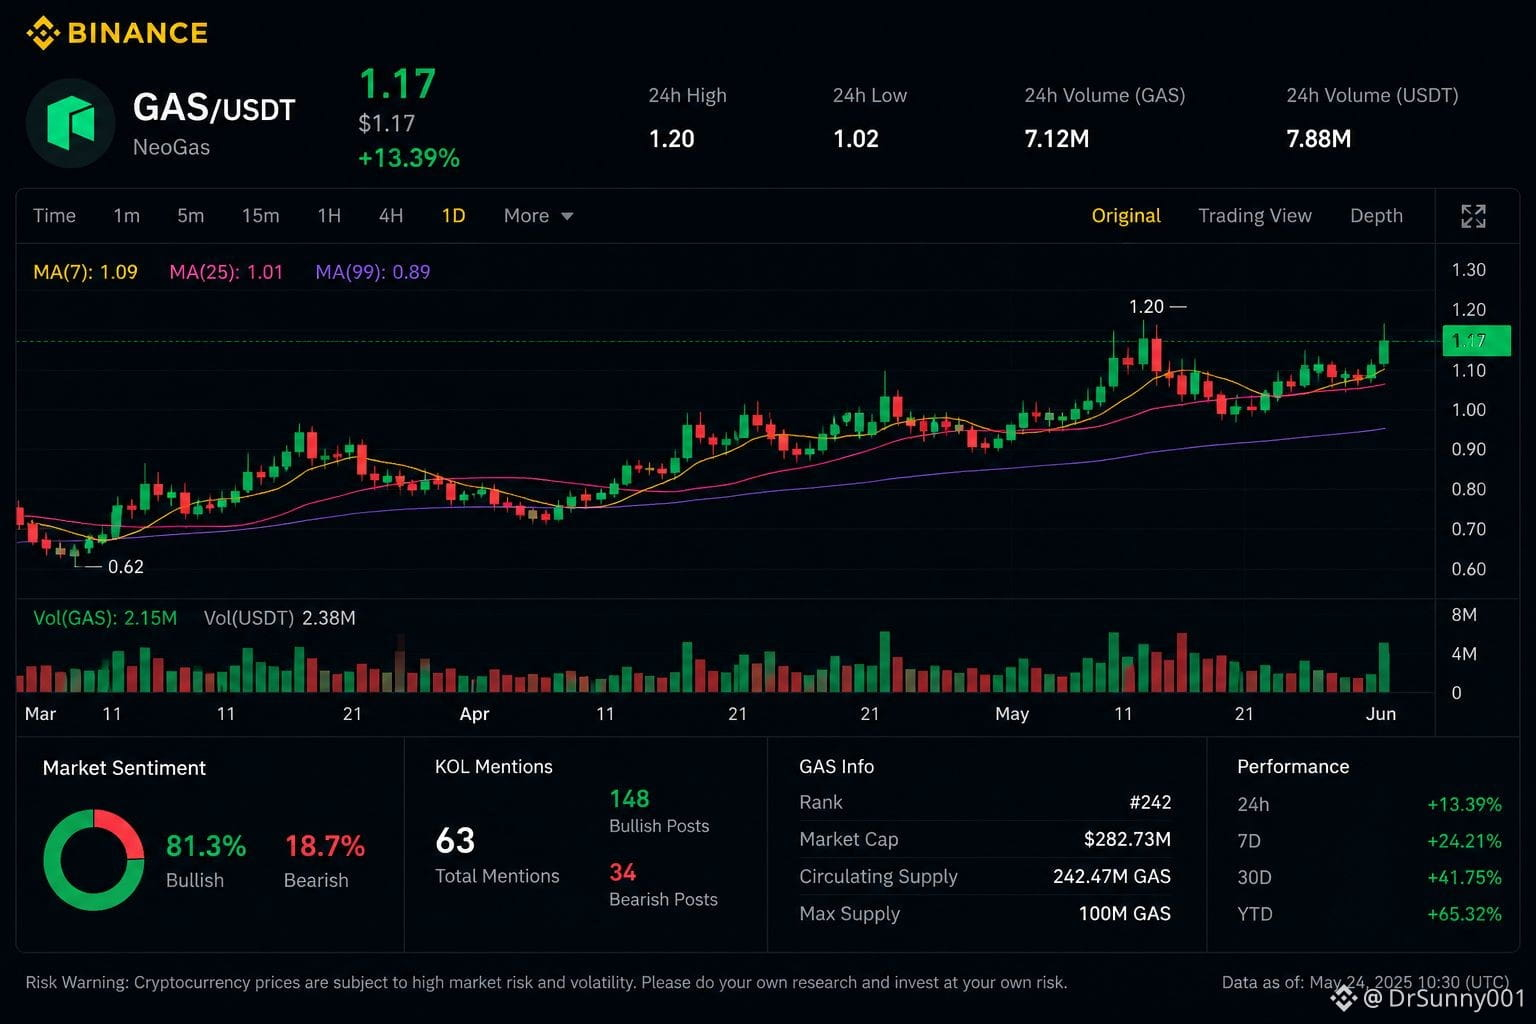
Task: Click the 0.62 low marker on chart
Action: (126, 567)
